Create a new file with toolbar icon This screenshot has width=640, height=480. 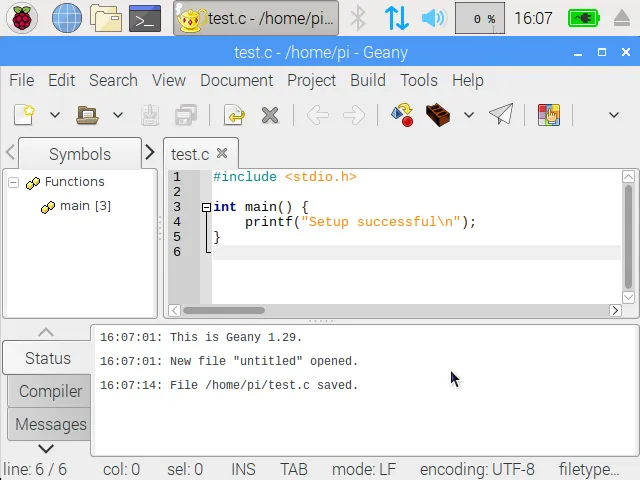click(x=24, y=115)
